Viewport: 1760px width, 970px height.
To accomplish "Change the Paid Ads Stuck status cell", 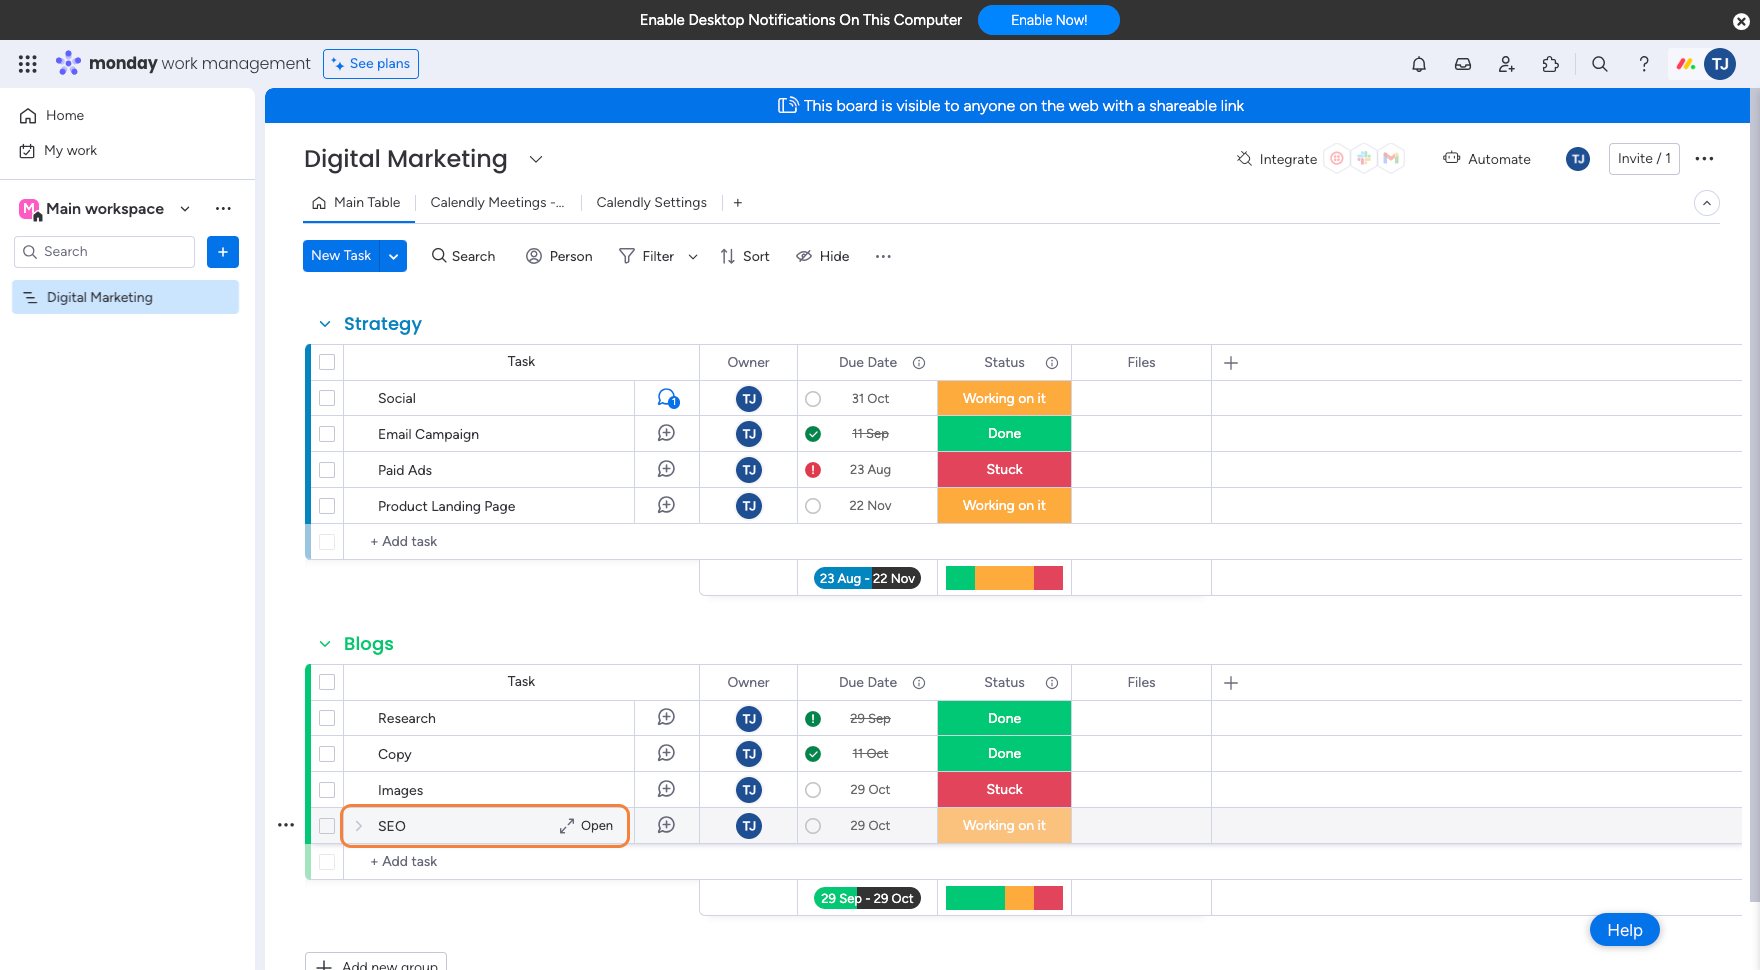I will pos(1004,470).
